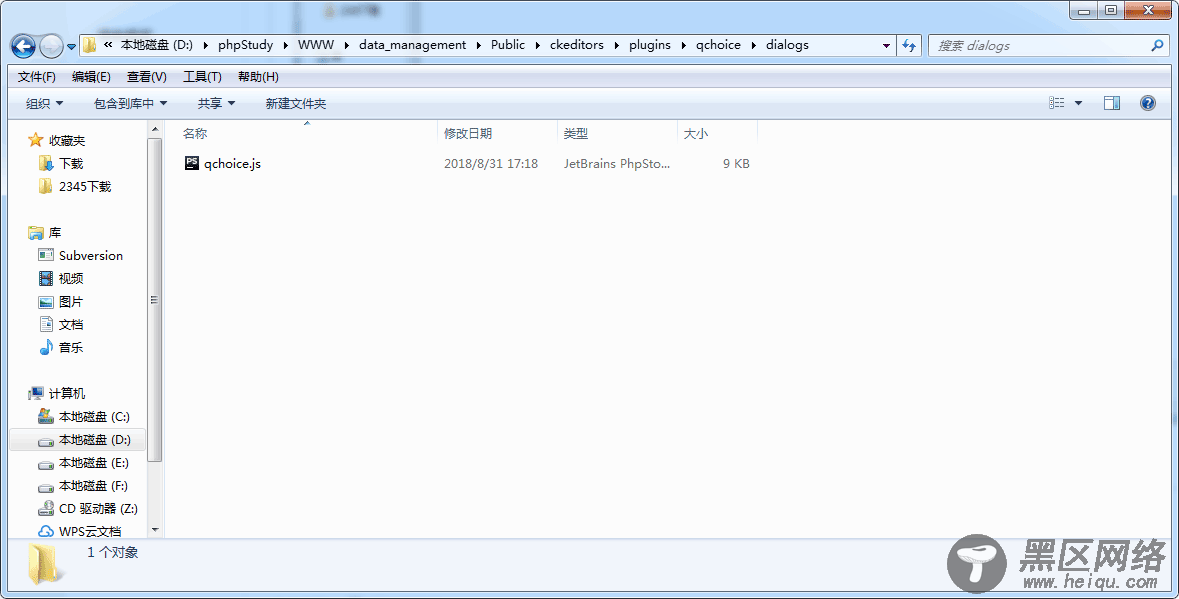Click the plugins segment in address path
The width and height of the screenshot is (1179, 599).
click(x=649, y=45)
